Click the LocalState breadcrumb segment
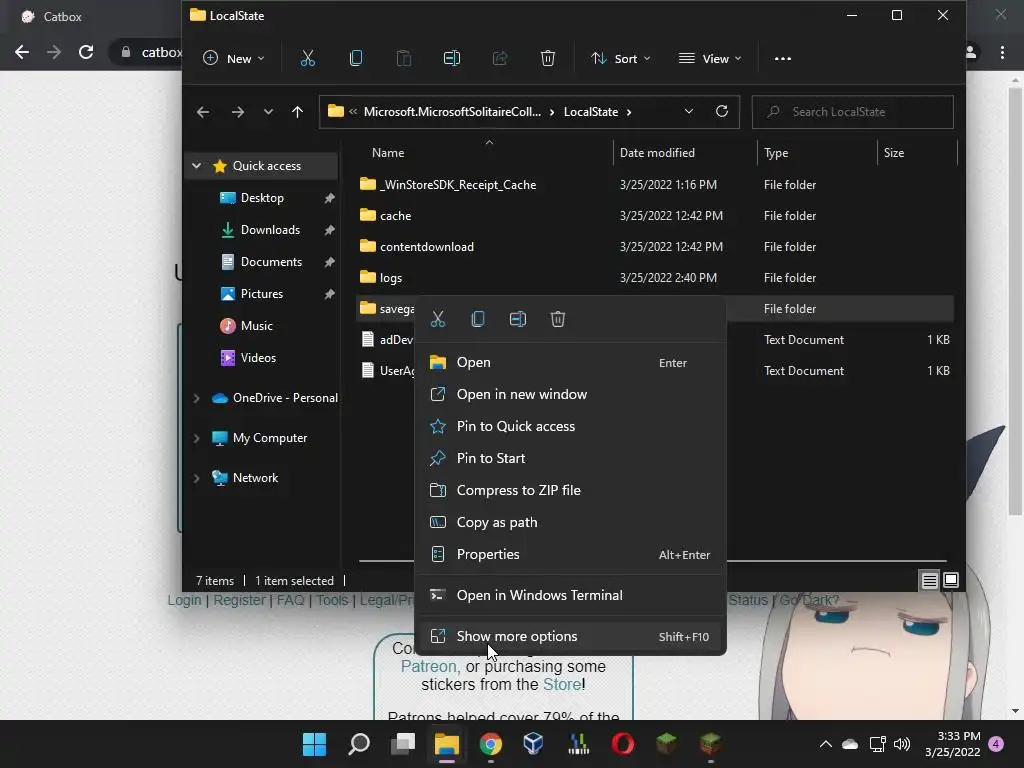Viewport: 1024px width, 768px height. 590,112
